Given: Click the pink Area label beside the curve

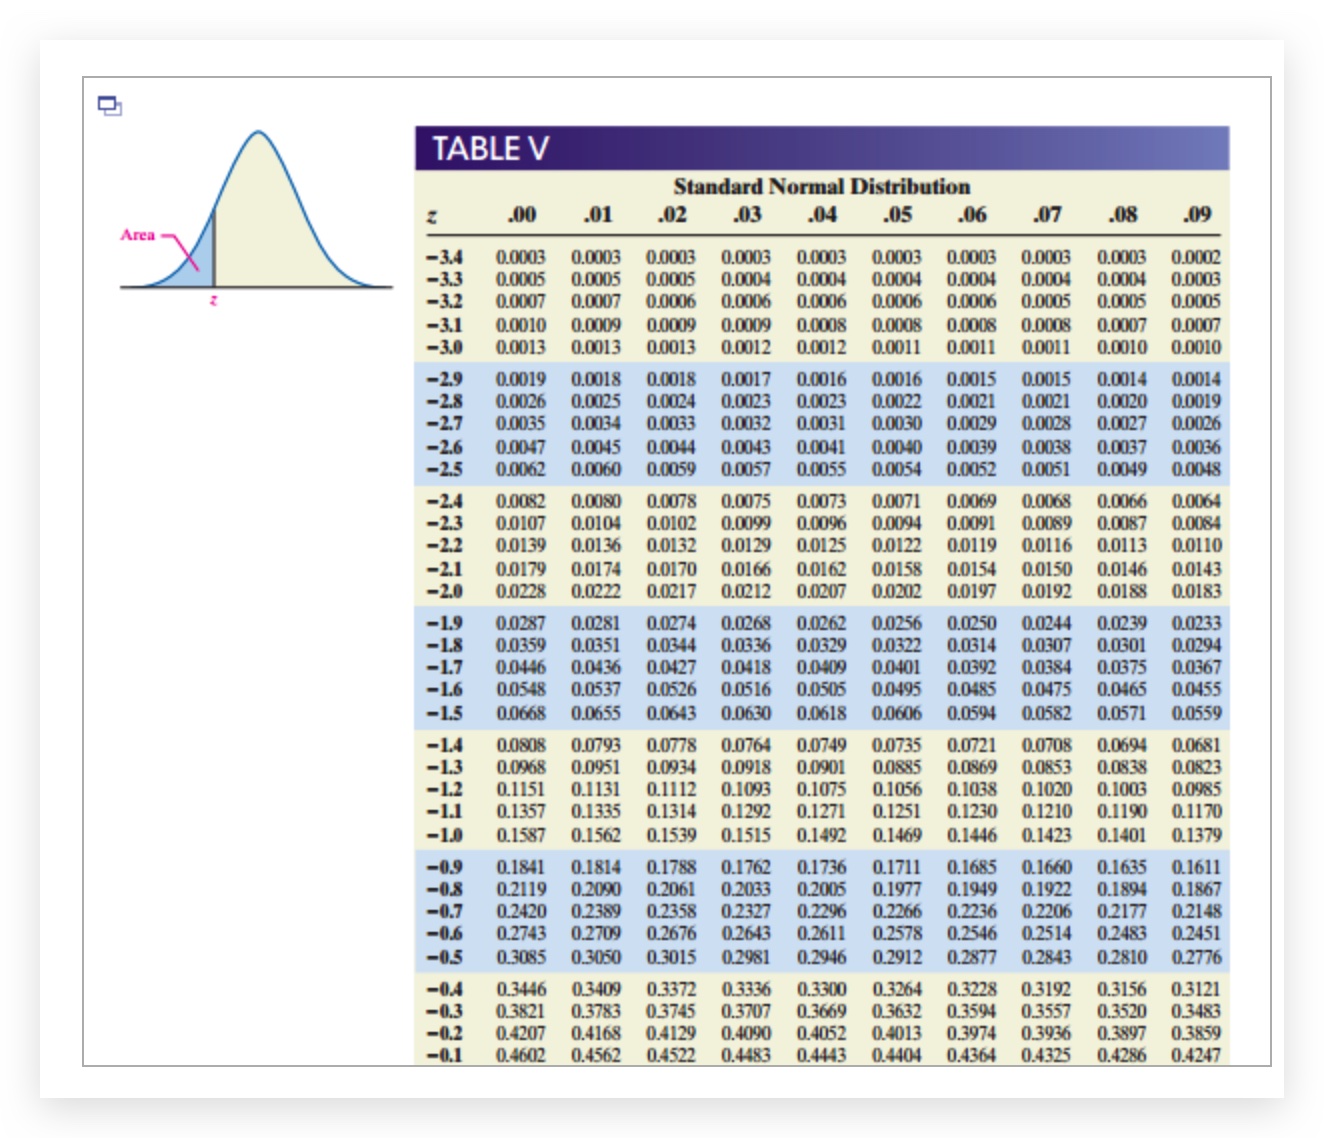Looking at the screenshot, I should click(x=138, y=235).
